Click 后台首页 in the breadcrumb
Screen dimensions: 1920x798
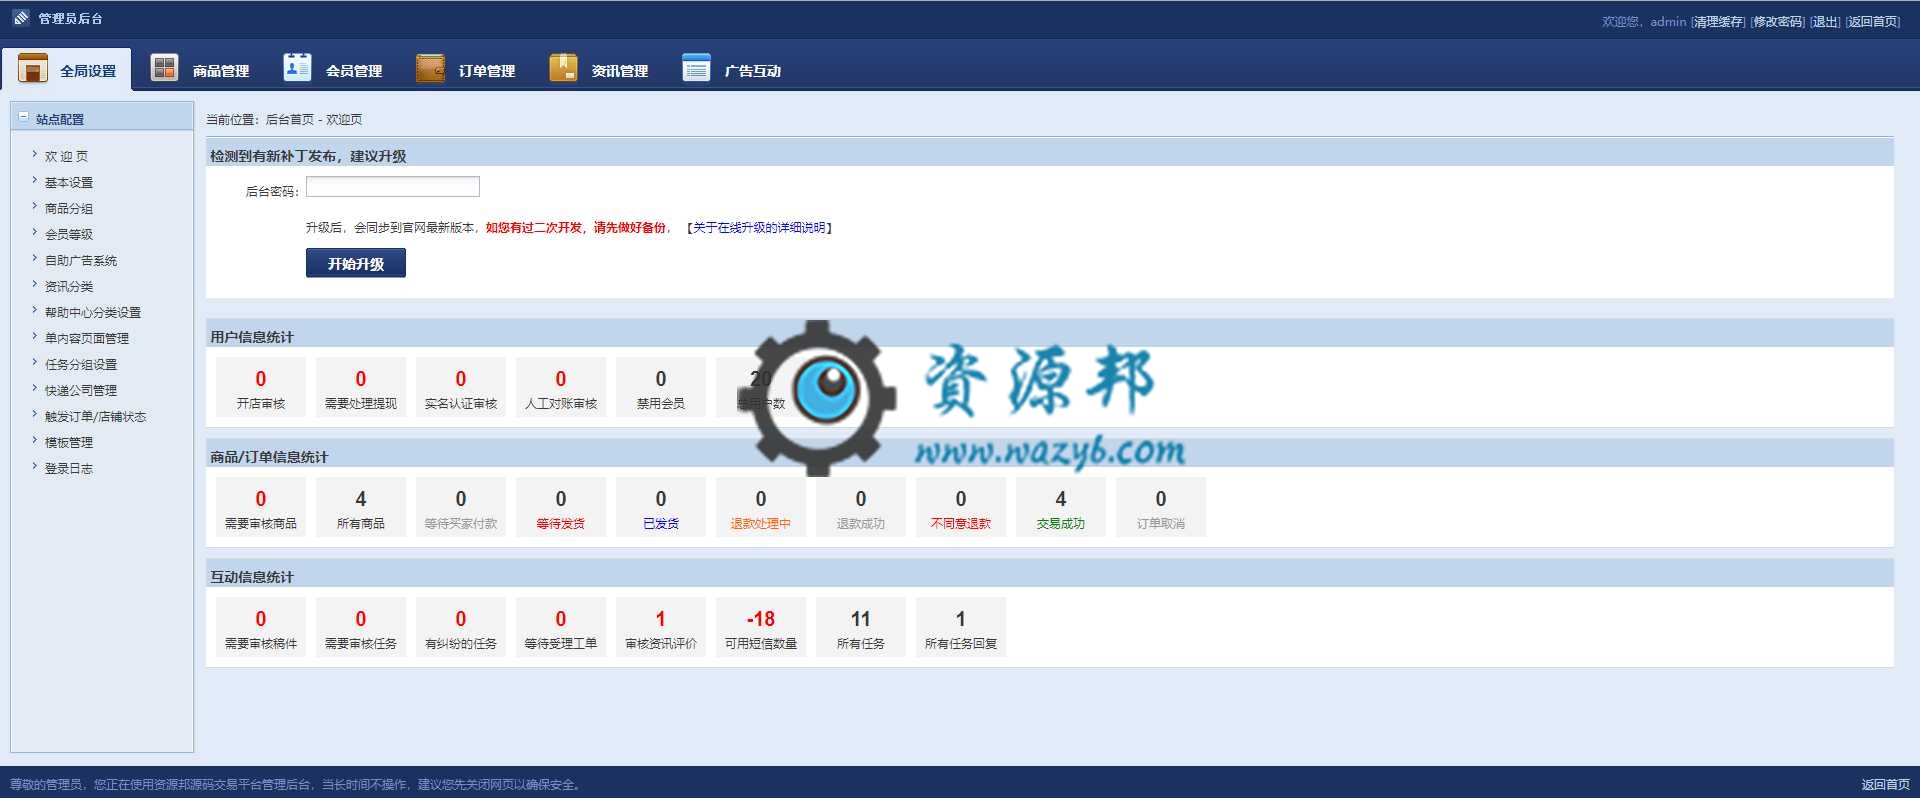click(290, 119)
